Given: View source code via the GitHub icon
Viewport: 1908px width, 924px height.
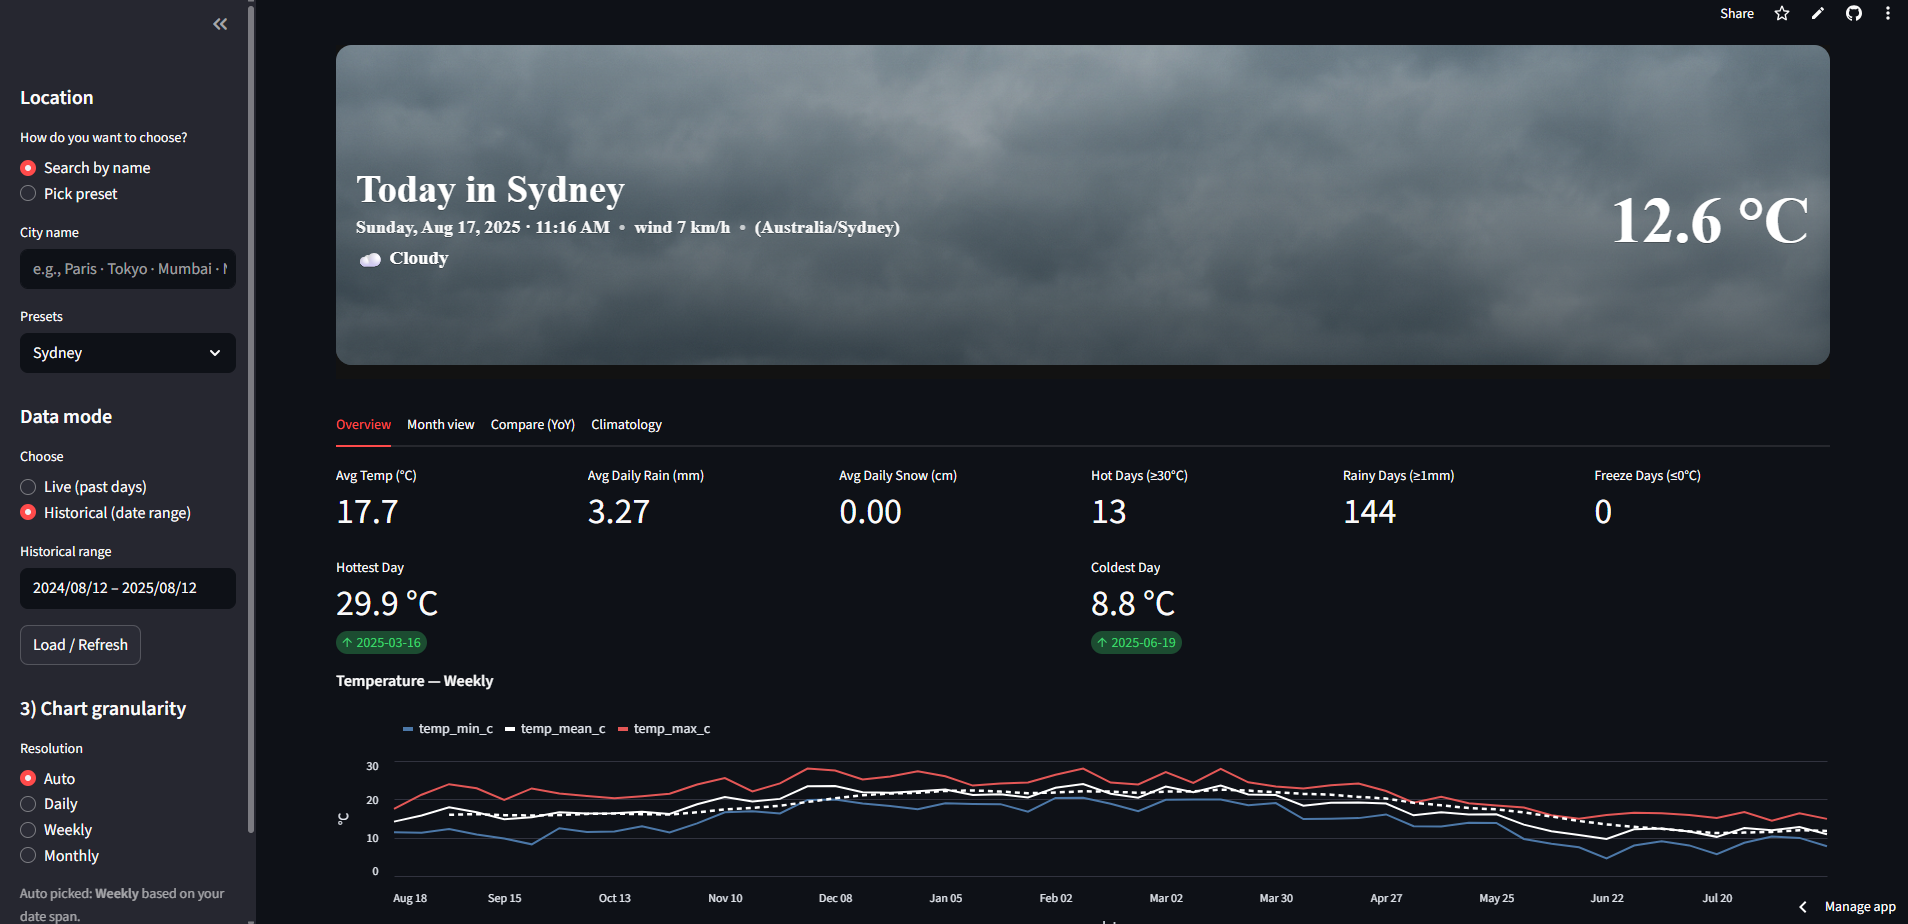Looking at the screenshot, I should [x=1854, y=14].
